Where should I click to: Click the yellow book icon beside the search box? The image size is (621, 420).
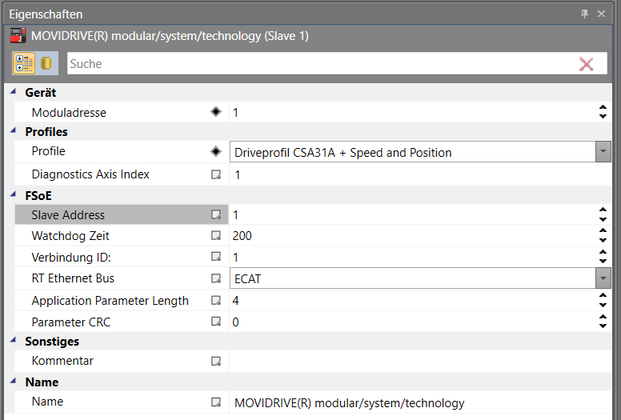click(46, 63)
